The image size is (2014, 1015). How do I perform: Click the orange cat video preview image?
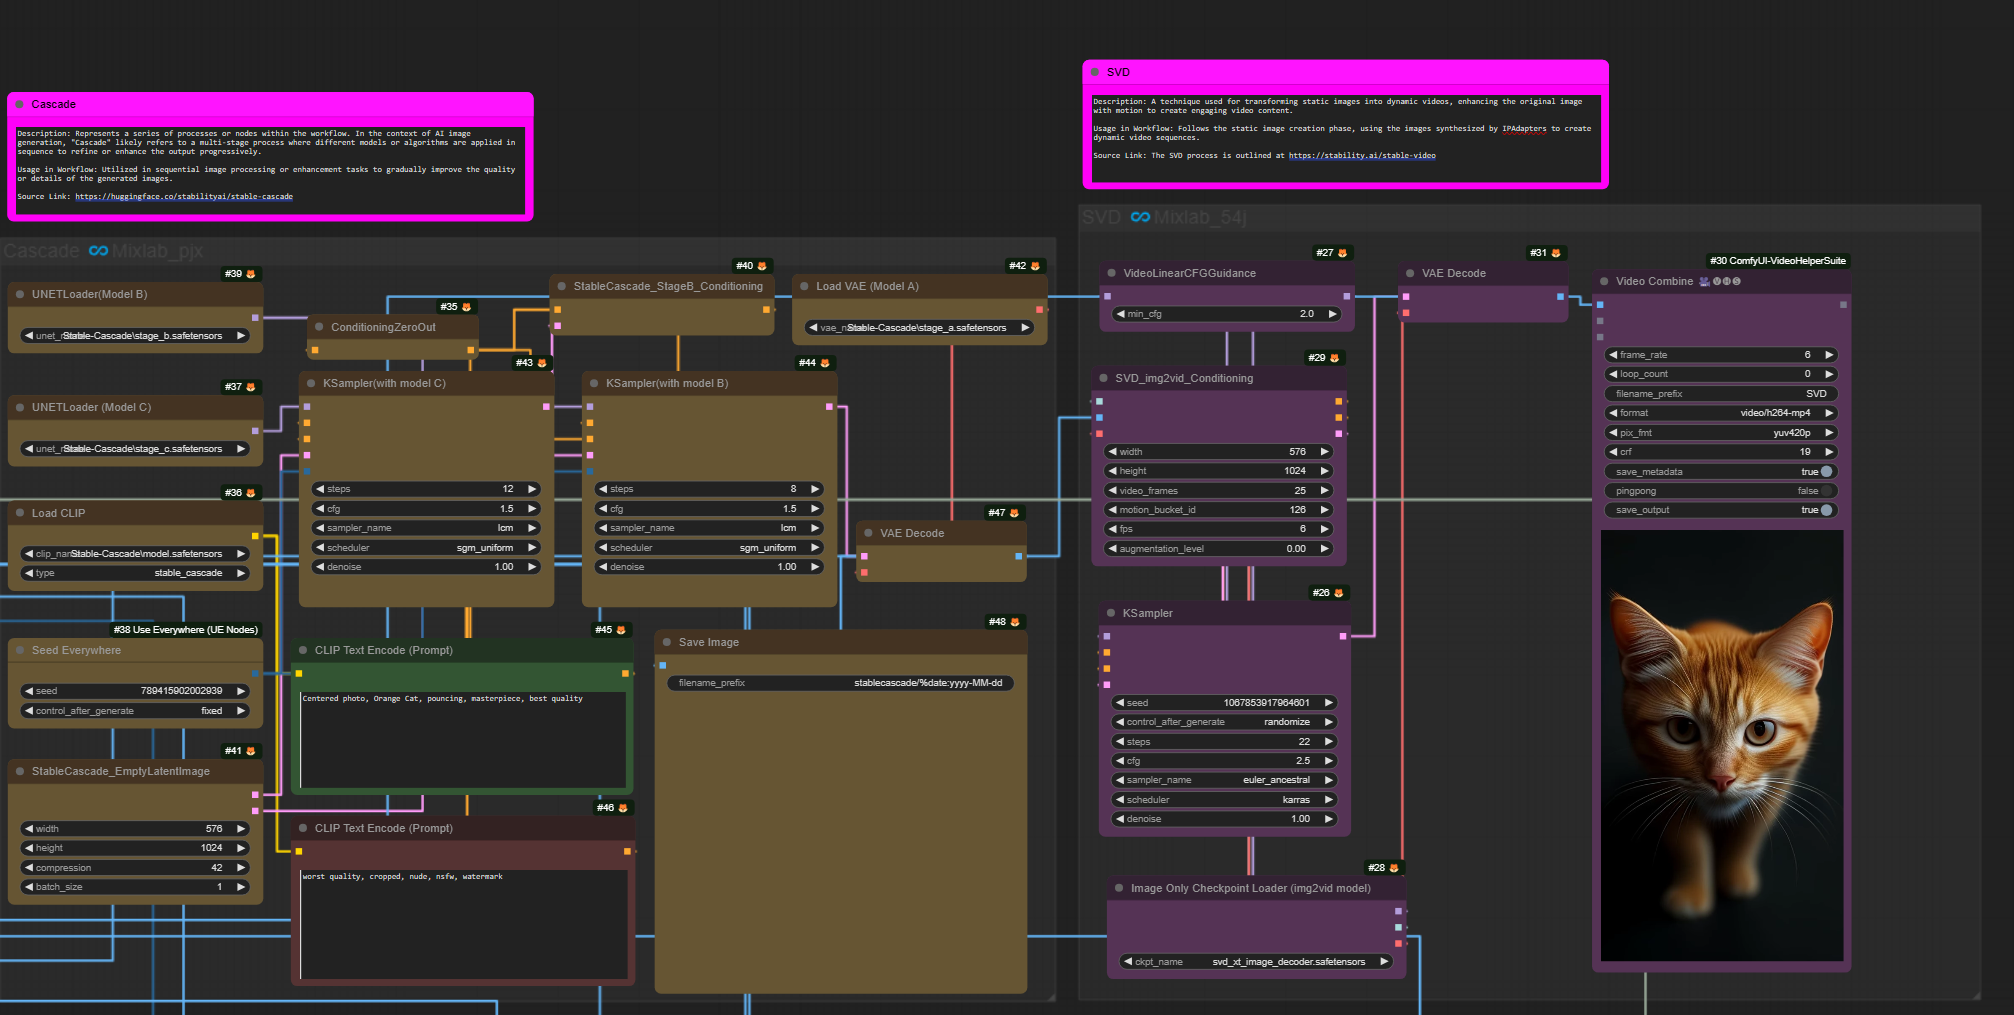pyautogui.click(x=1721, y=745)
